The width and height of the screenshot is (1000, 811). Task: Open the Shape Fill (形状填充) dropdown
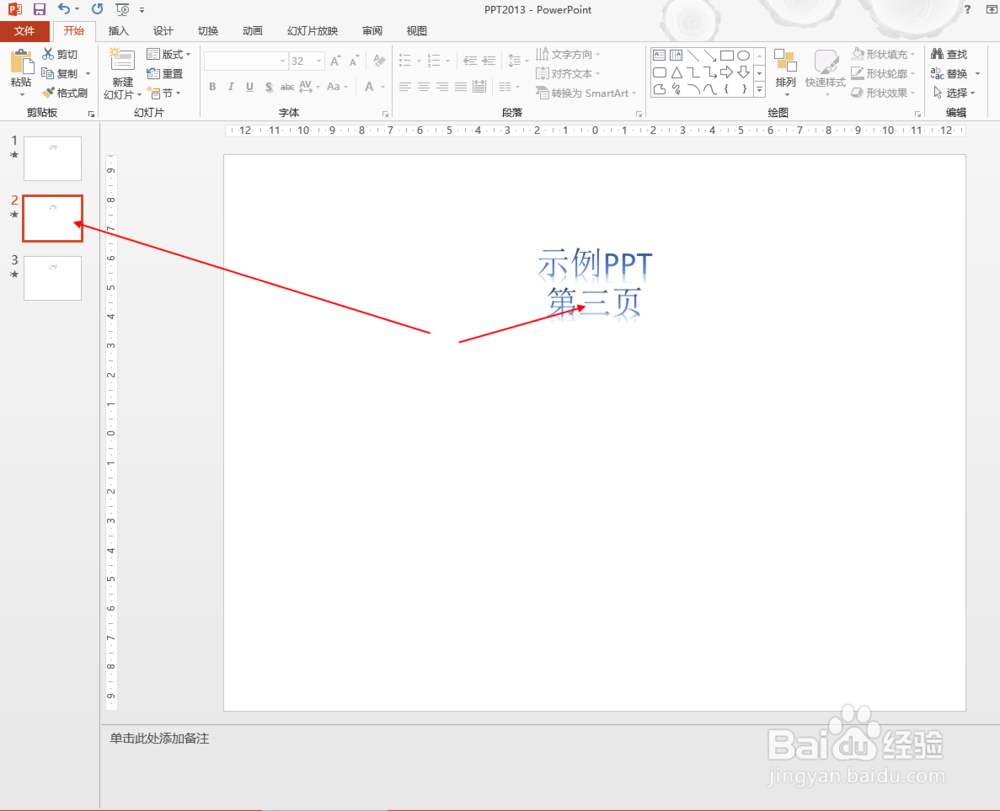point(883,54)
